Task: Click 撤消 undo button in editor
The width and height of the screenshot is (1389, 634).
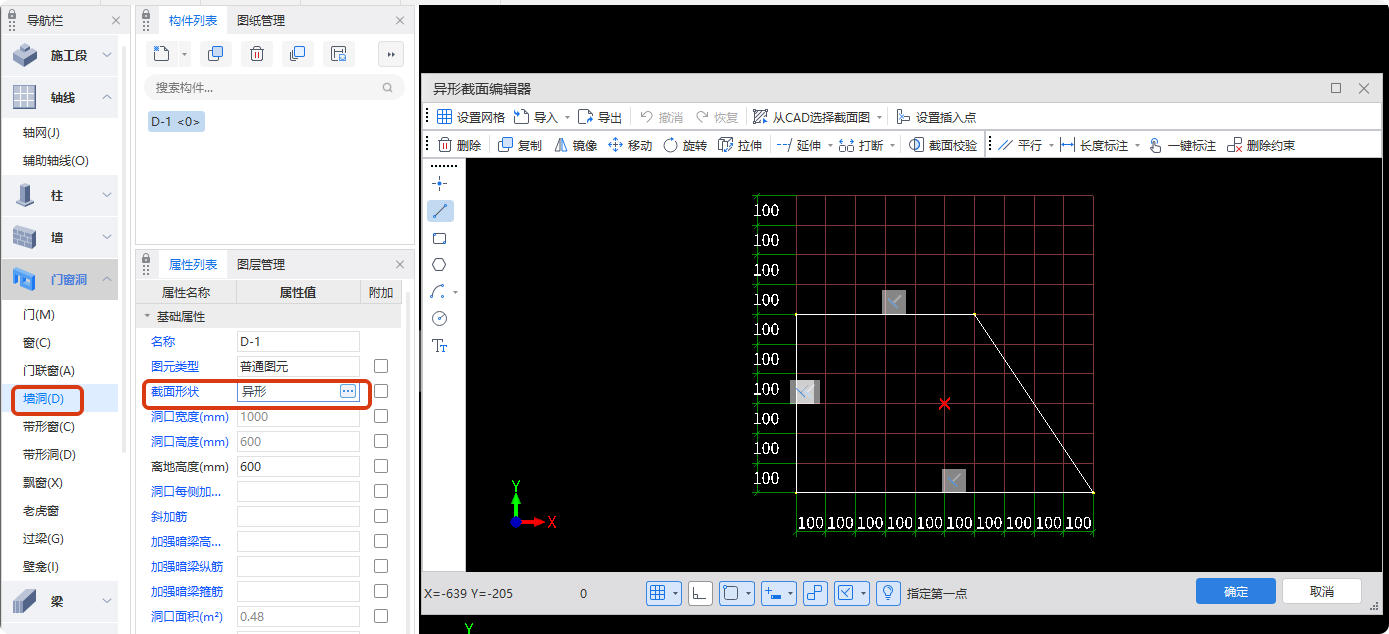Action: pyautogui.click(x=662, y=117)
